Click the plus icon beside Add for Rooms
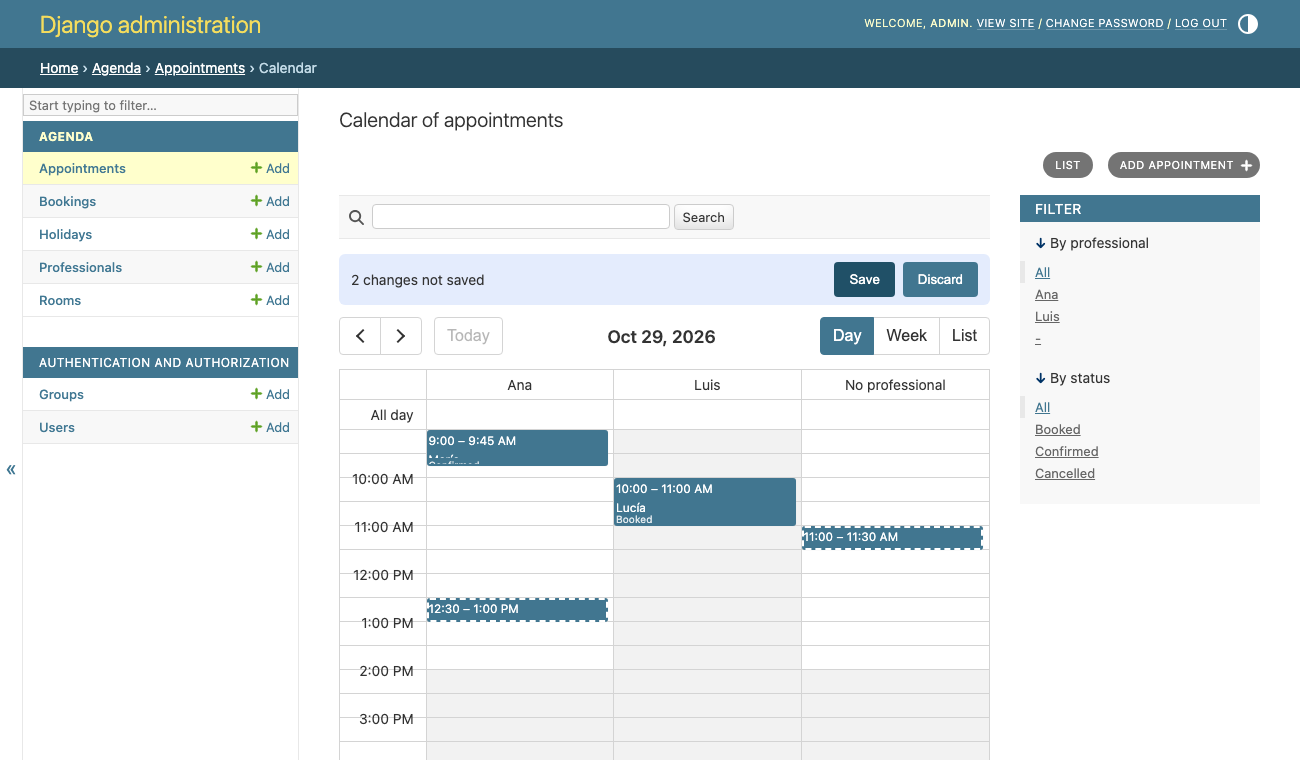This screenshot has width=1300, height=760. coord(256,300)
